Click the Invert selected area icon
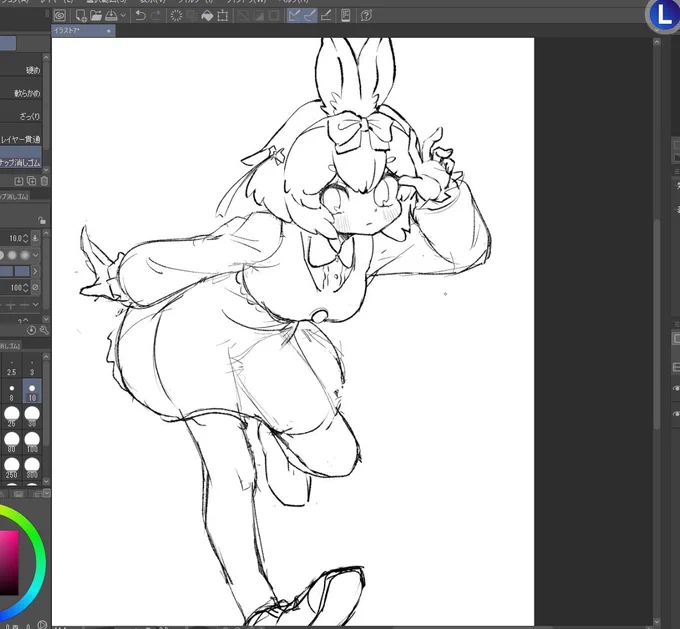Viewport: 680px width, 629px height. [258, 16]
